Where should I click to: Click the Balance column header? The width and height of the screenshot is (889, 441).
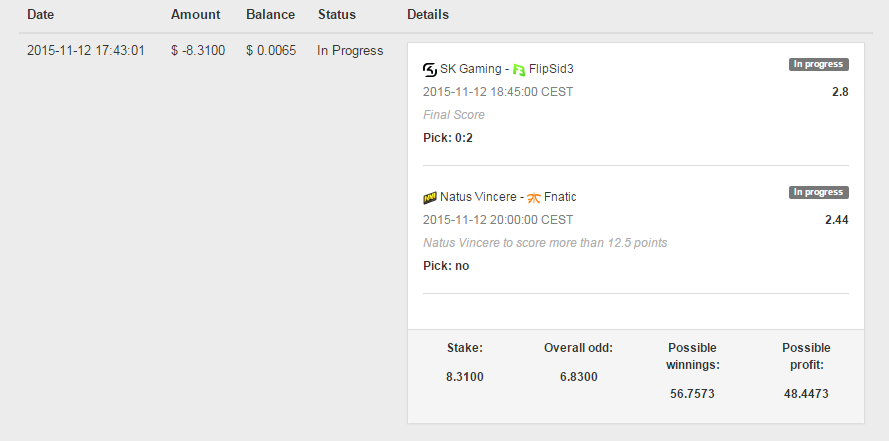tap(270, 15)
